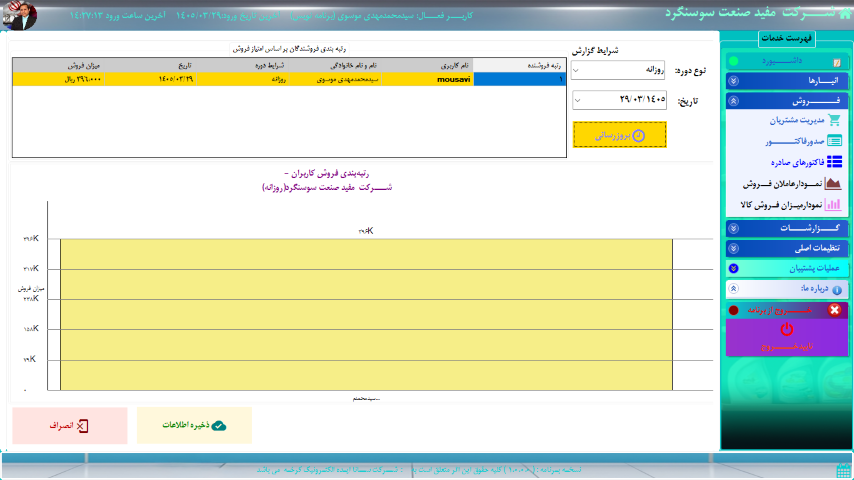Collapse the sales section chevron
The height and width of the screenshot is (480, 854).
(734, 101)
